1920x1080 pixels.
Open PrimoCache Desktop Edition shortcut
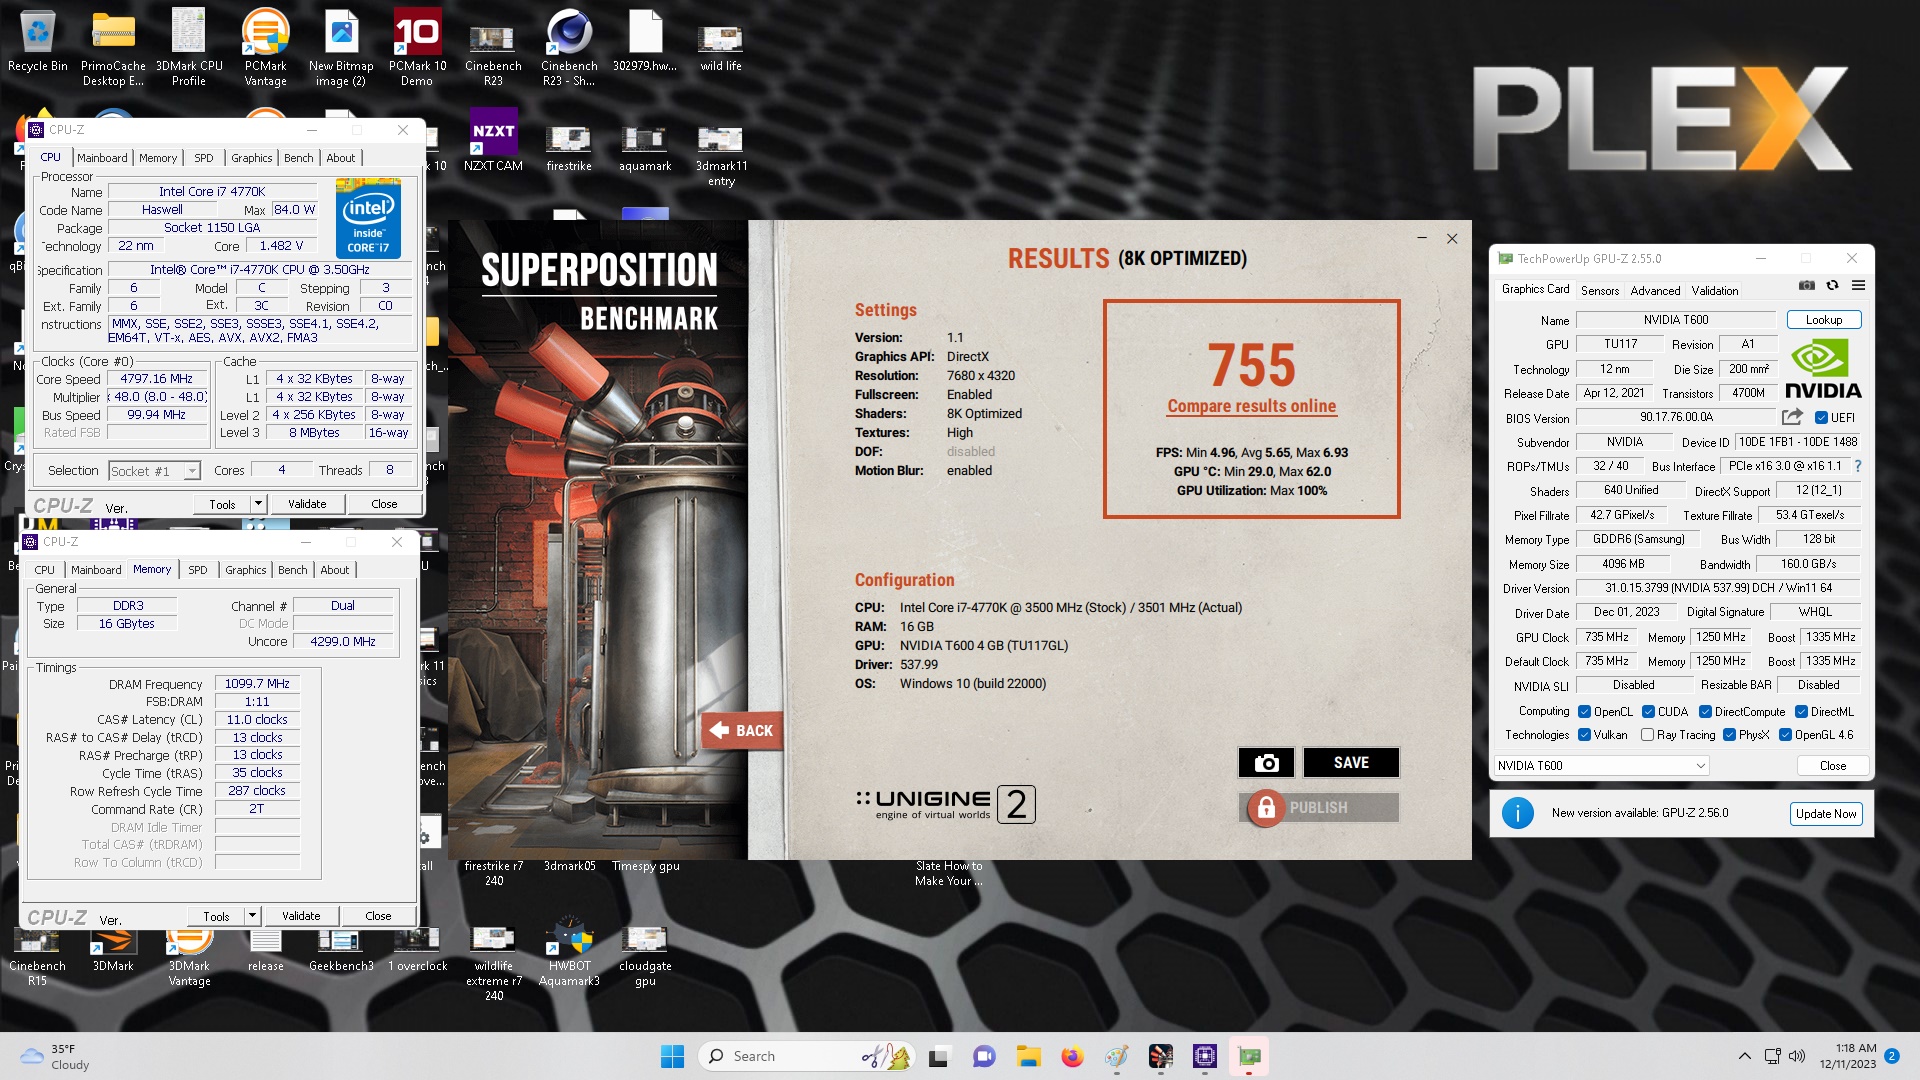click(x=113, y=47)
